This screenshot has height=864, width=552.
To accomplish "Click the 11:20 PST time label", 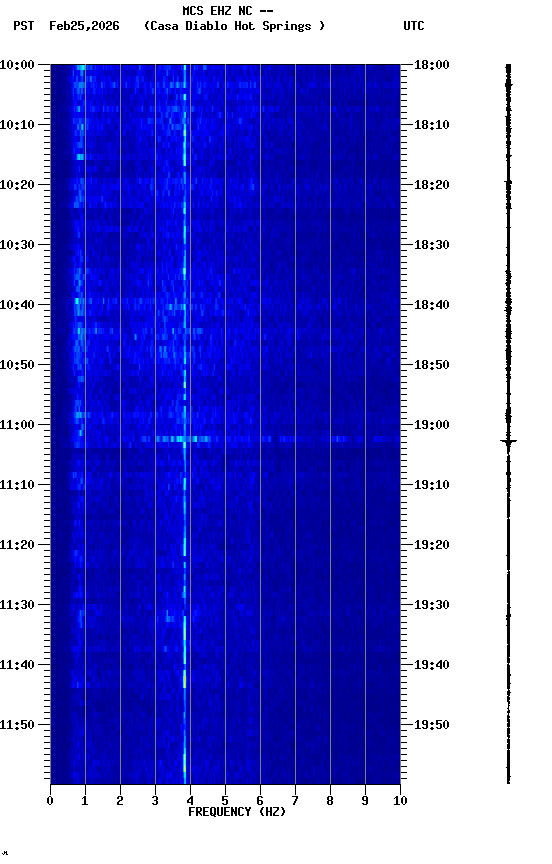I will 17,545.
